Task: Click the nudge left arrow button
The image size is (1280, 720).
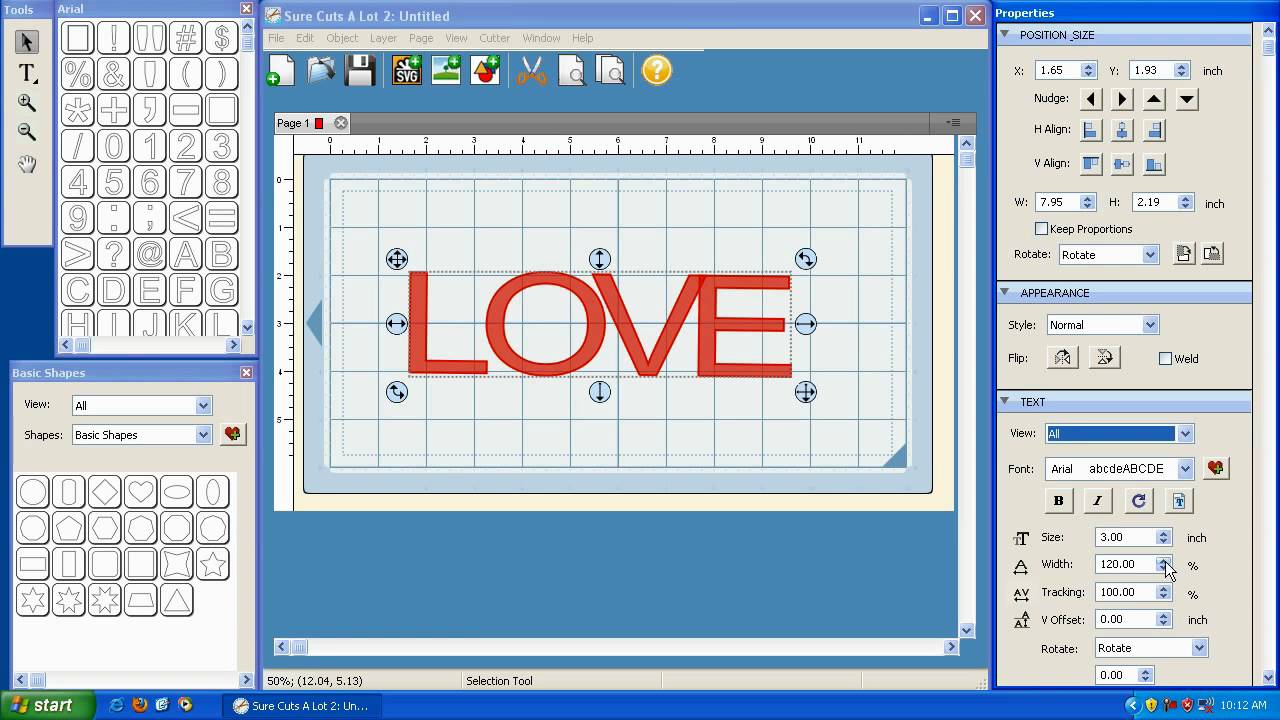Action: click(x=1091, y=99)
